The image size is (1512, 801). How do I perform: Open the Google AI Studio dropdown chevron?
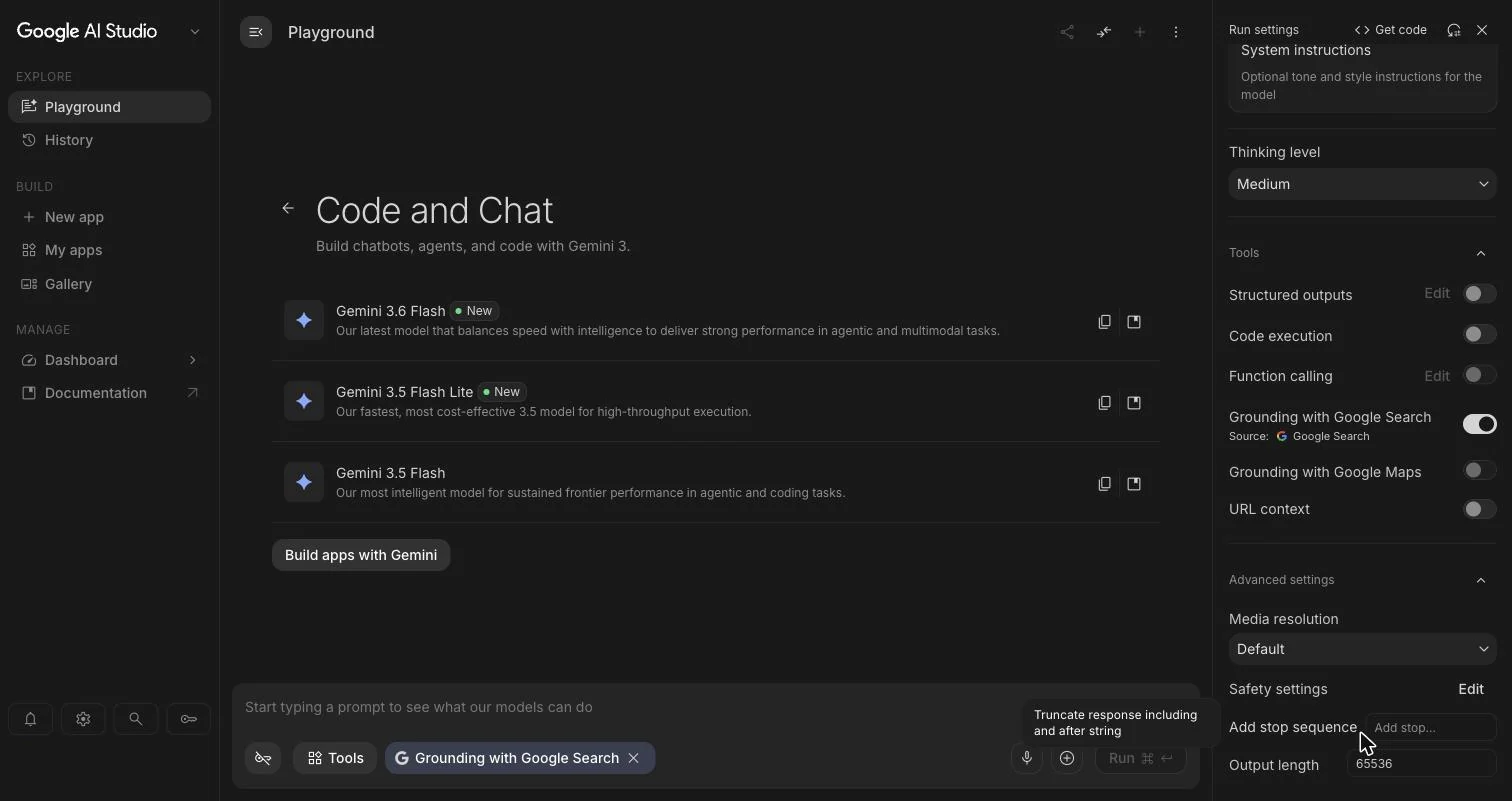pyautogui.click(x=195, y=32)
